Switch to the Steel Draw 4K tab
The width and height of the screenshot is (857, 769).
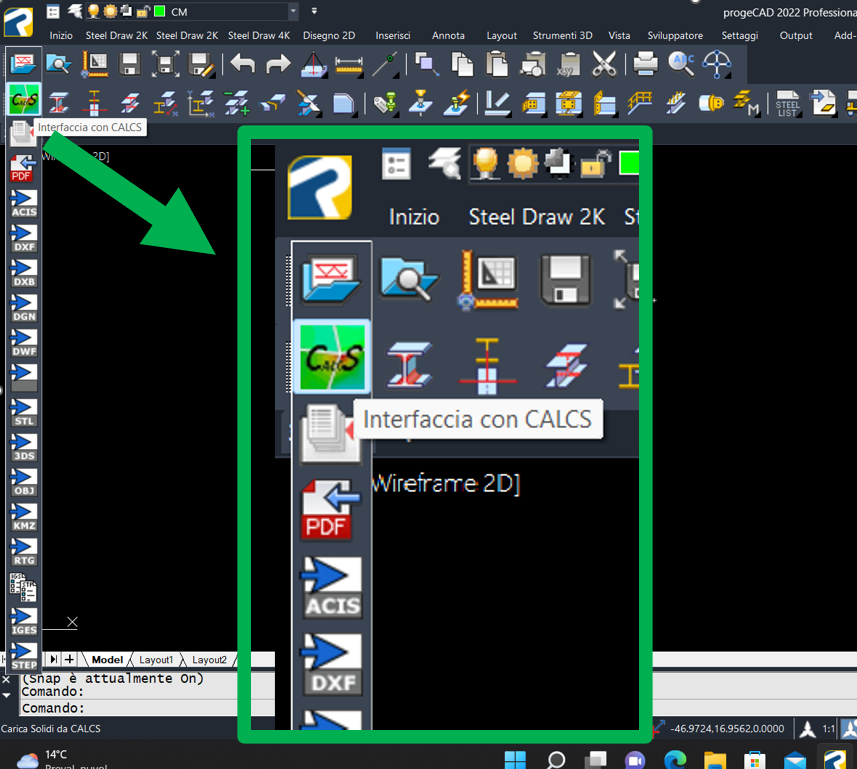pyautogui.click(x=259, y=36)
